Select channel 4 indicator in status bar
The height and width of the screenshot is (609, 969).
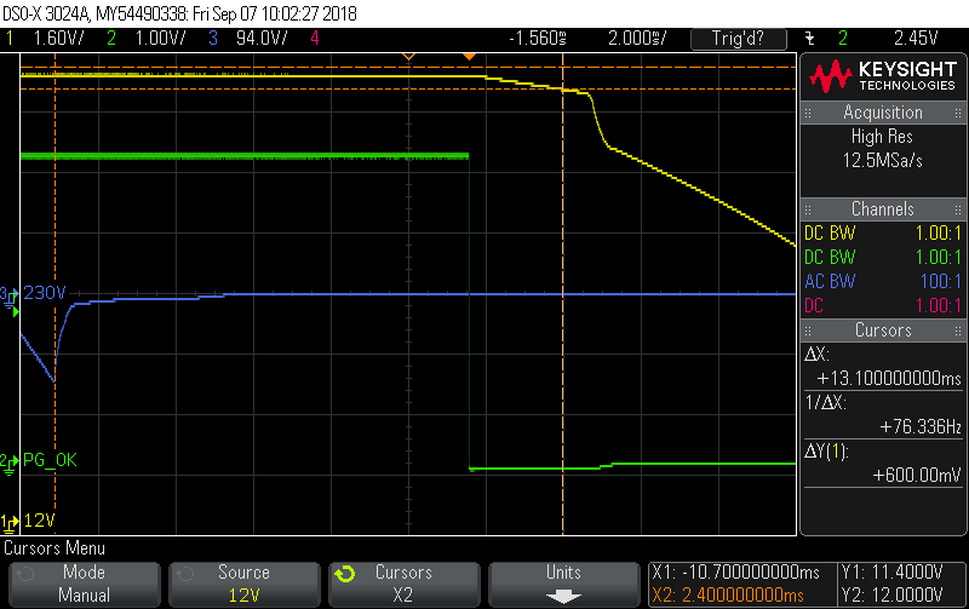pos(315,38)
